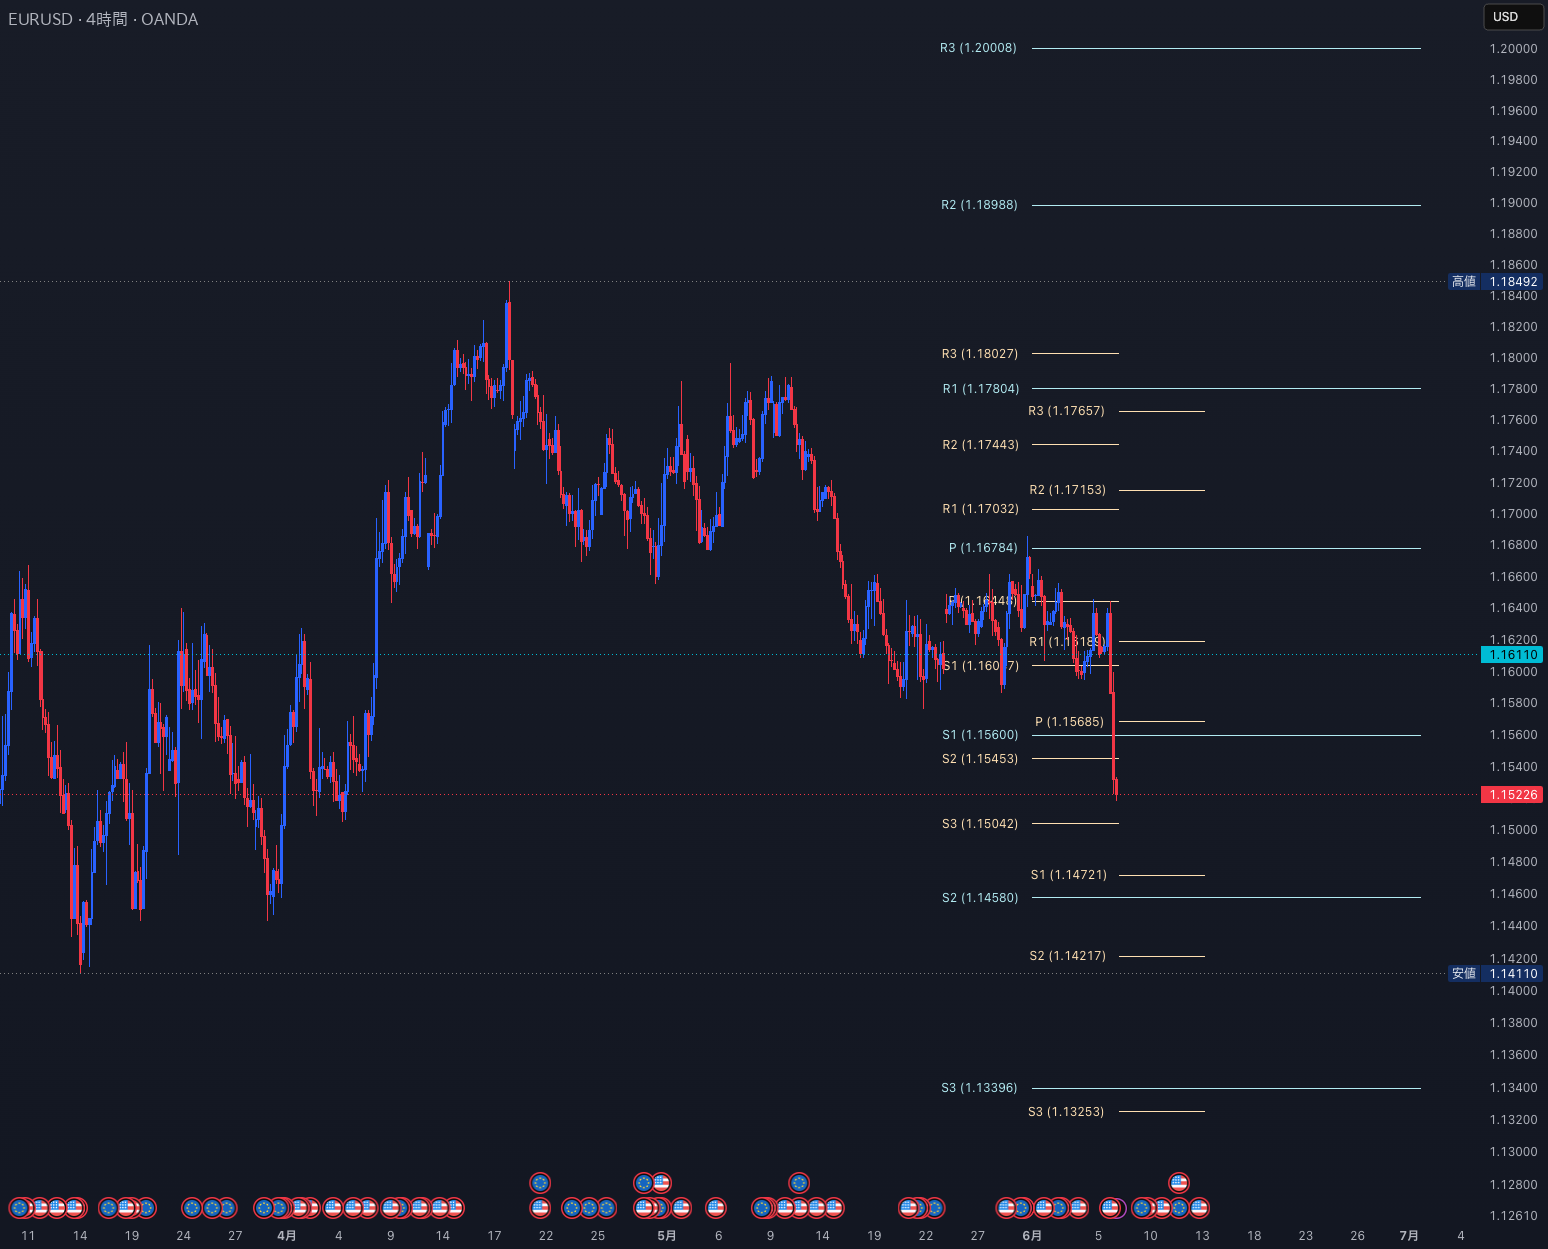Click the rightmost EU flag event above March 19
Viewport: 1548px width, 1249px height.
tap(146, 1208)
